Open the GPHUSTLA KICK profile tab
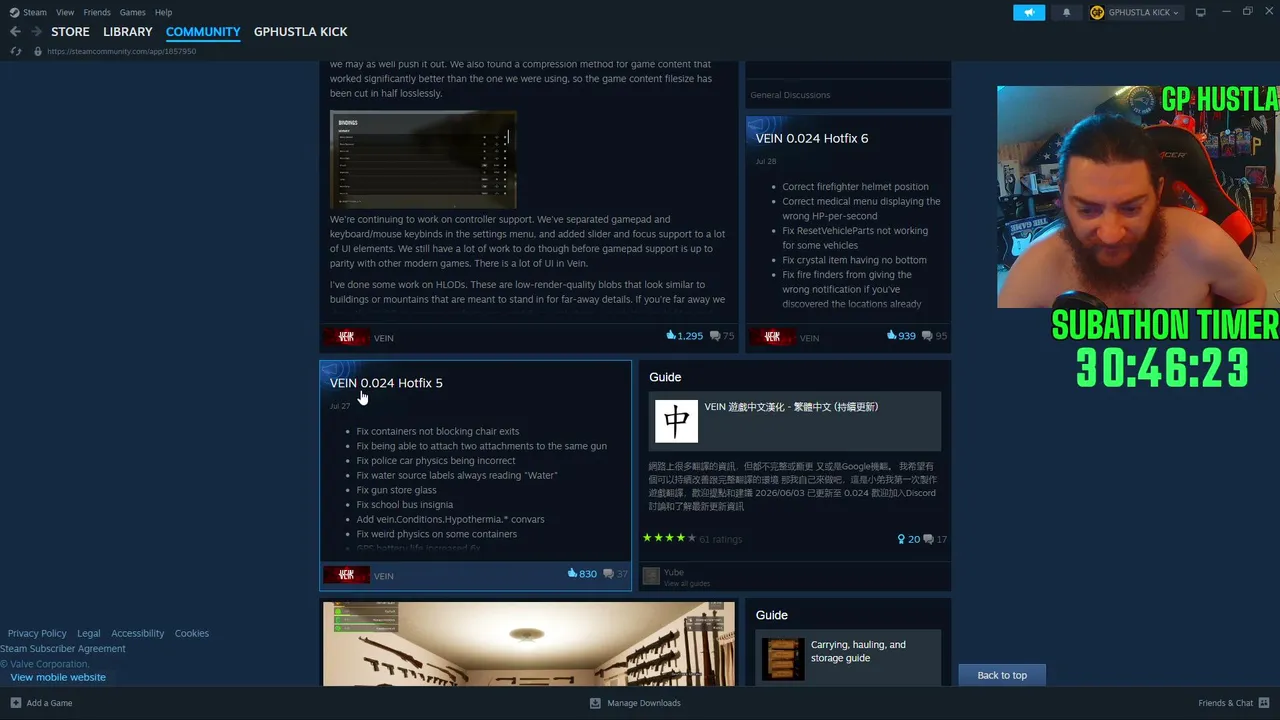The image size is (1280, 720). (x=301, y=32)
